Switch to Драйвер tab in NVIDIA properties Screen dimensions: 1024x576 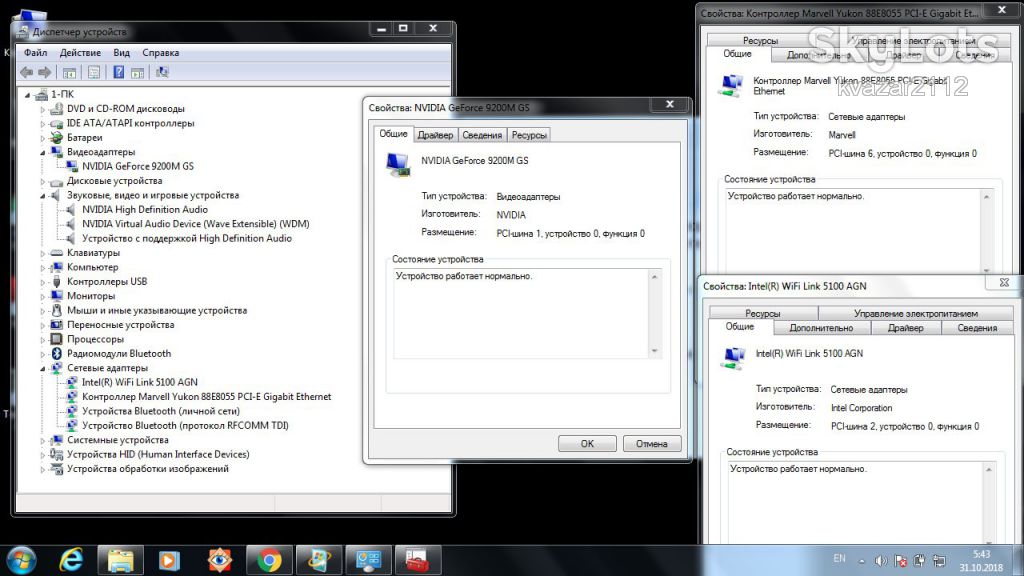click(436, 135)
